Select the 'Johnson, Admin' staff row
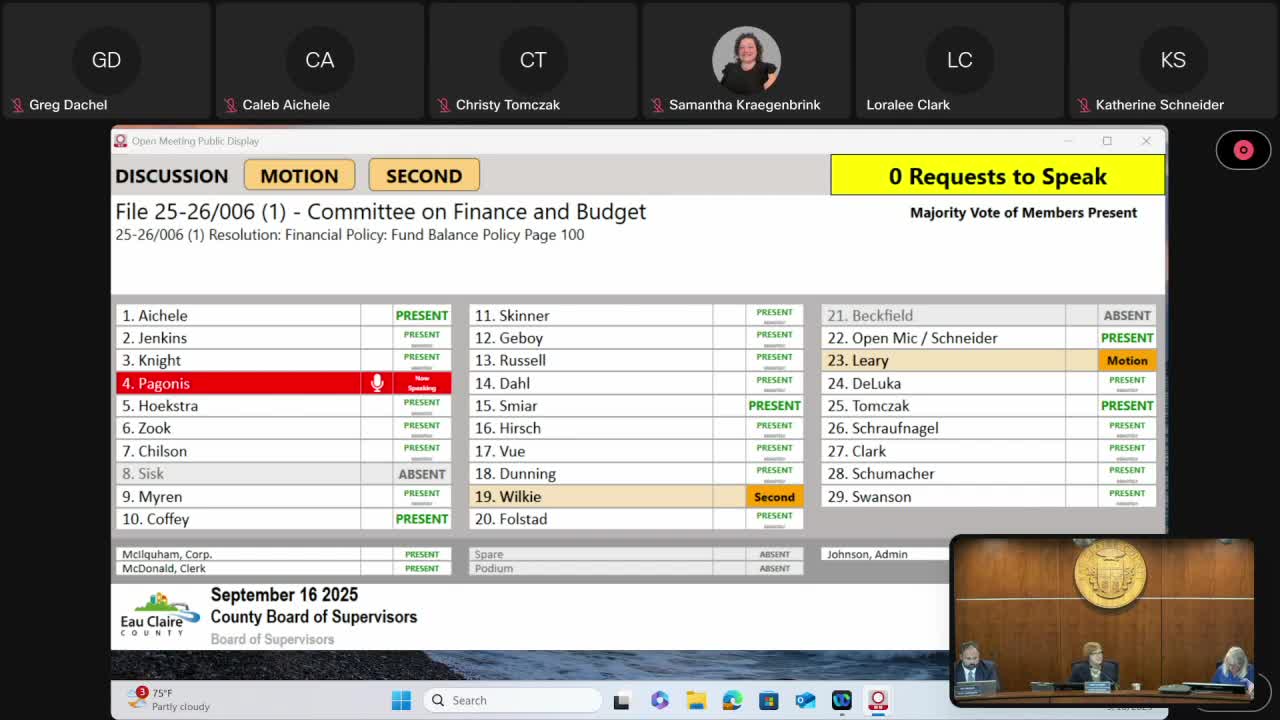This screenshot has width=1280, height=720. click(885, 554)
